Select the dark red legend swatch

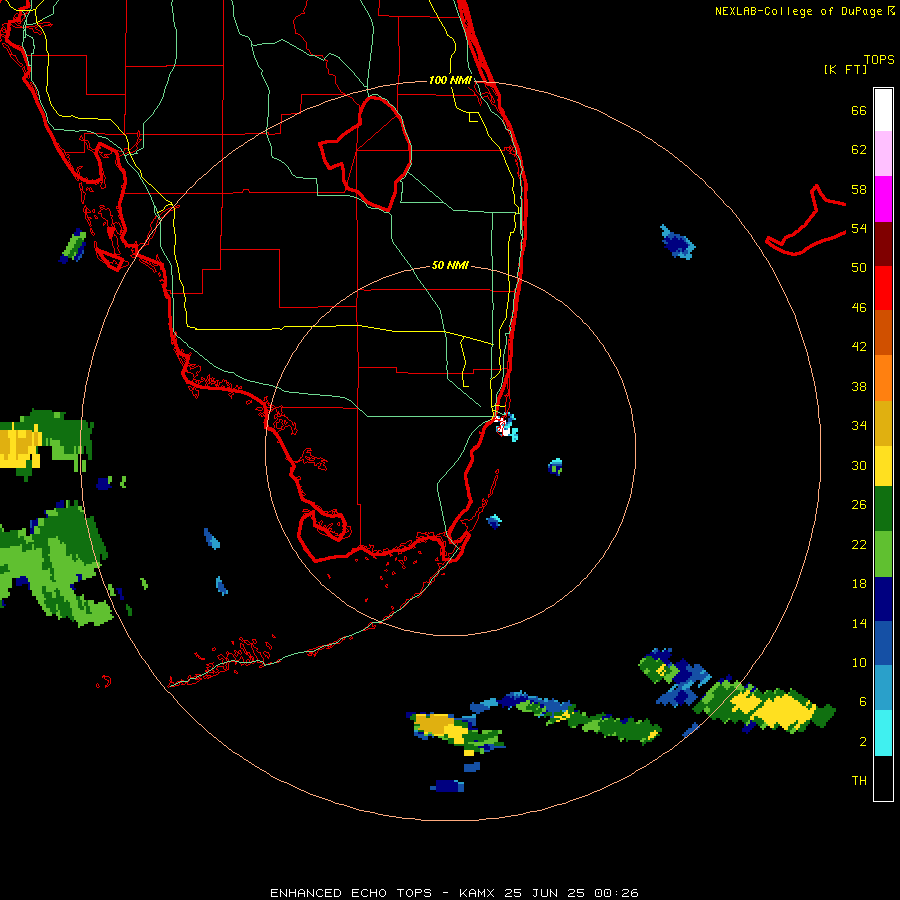point(883,243)
